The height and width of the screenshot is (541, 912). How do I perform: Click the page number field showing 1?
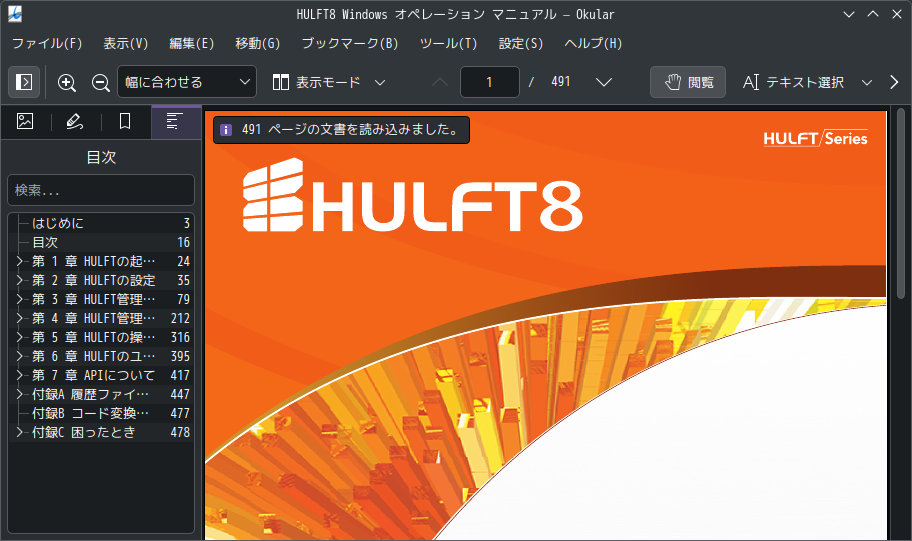490,82
